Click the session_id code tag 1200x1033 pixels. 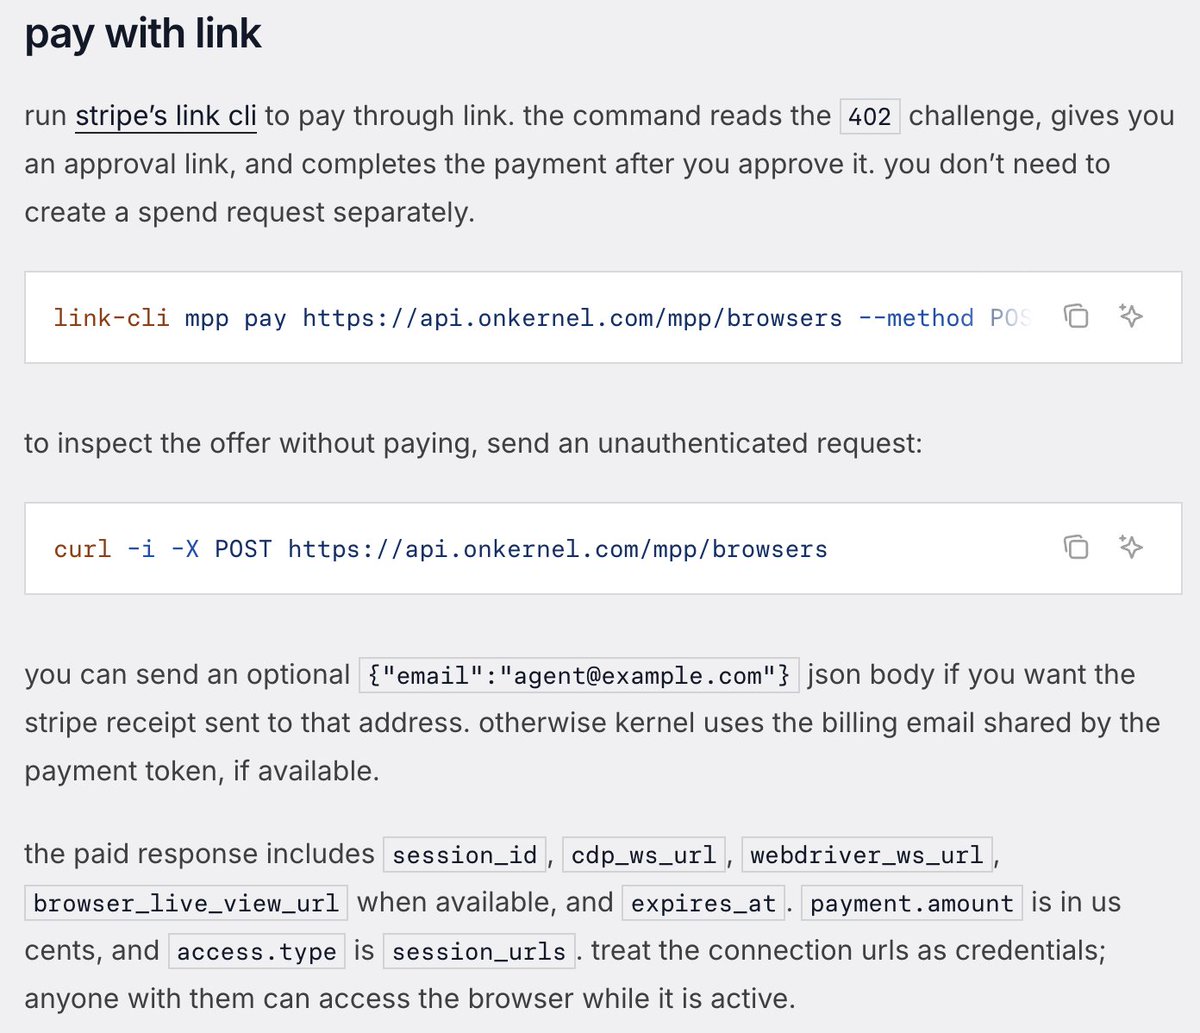465,855
